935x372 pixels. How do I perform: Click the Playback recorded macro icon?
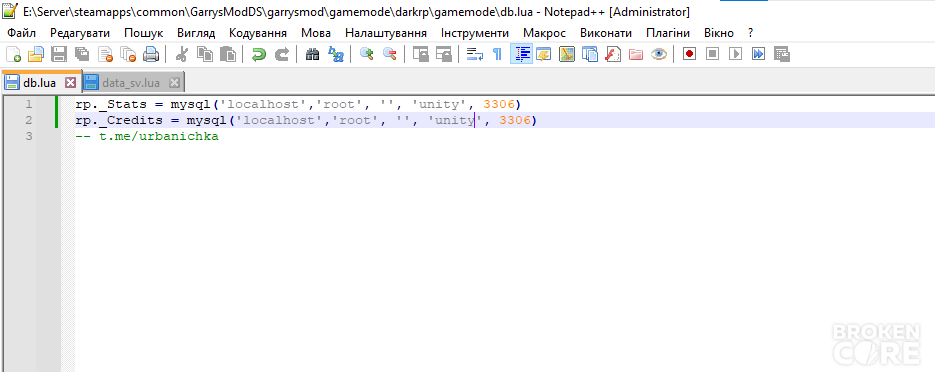(735, 55)
